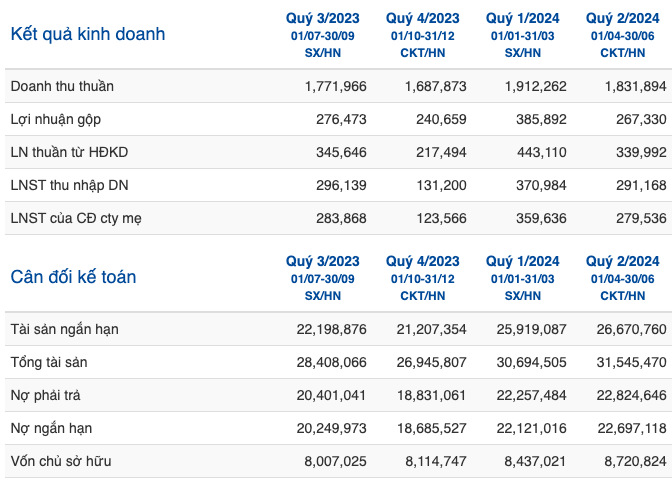Viewport: 672px width, 483px height.
Task: Click the Nợ phải trả row label
Action: [45, 395]
